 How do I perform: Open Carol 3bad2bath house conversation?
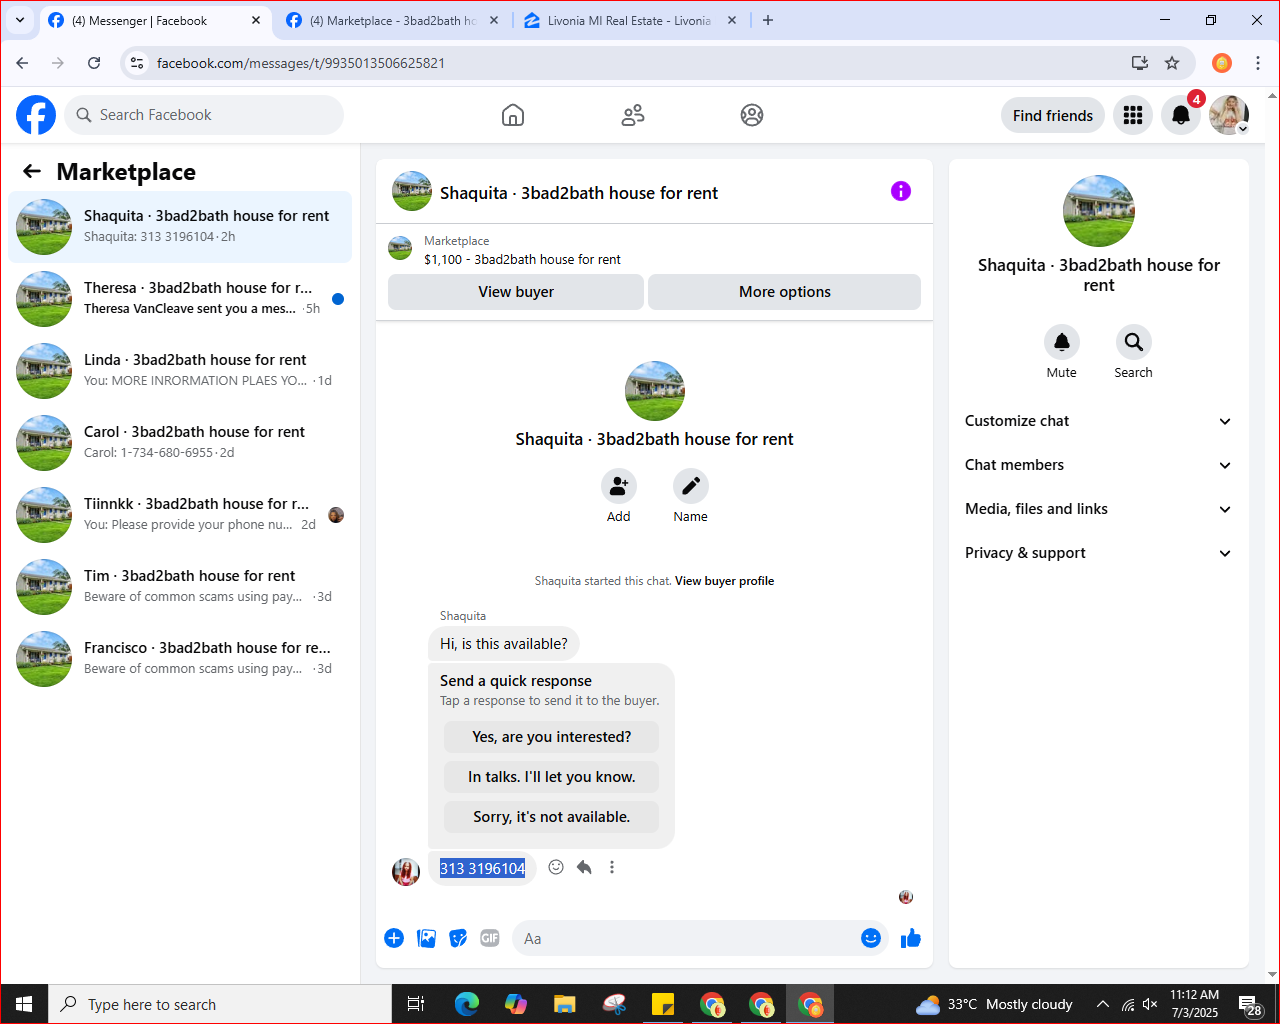(180, 443)
